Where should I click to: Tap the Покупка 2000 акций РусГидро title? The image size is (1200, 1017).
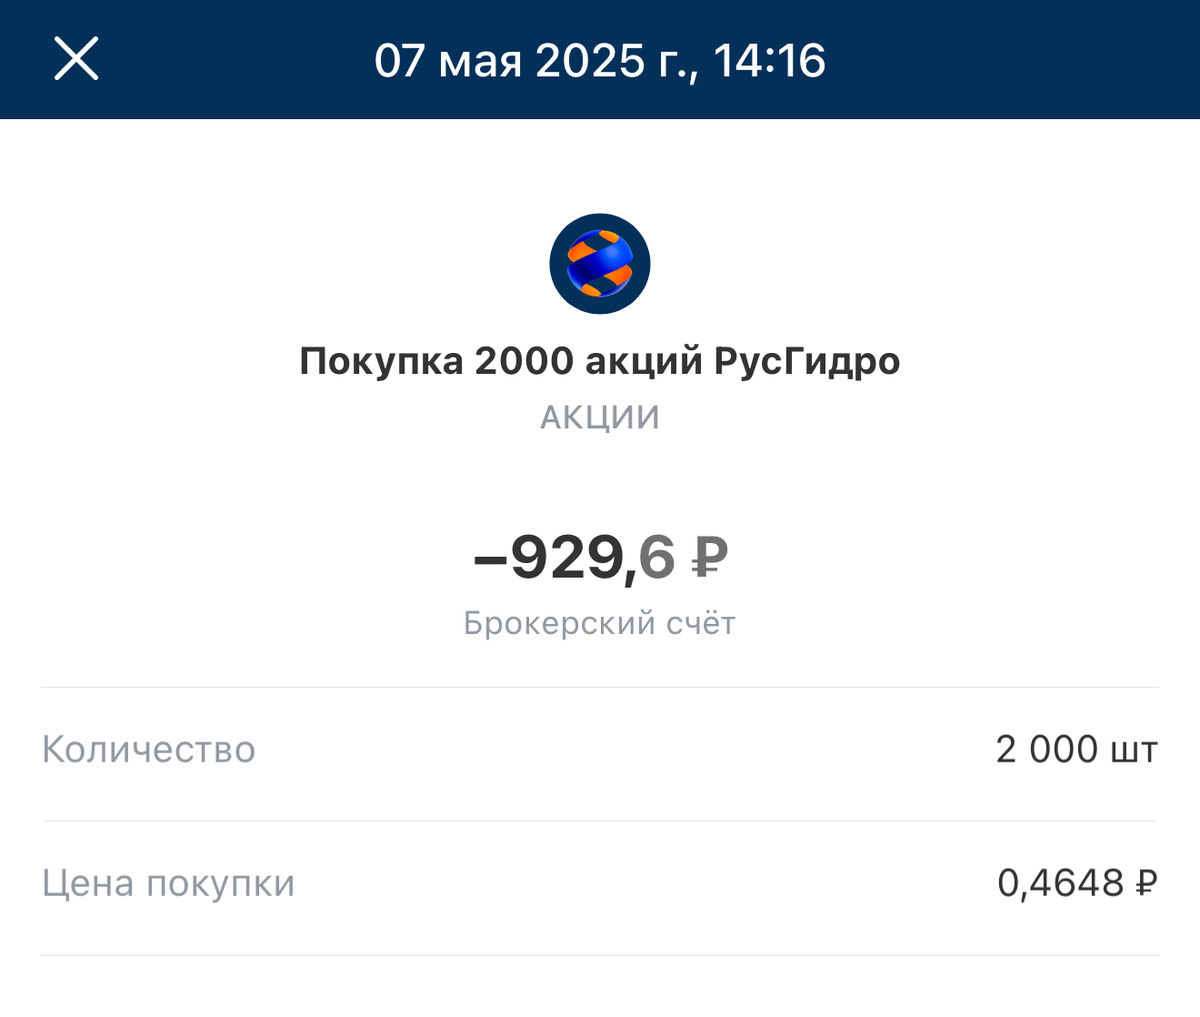pyautogui.click(x=599, y=361)
